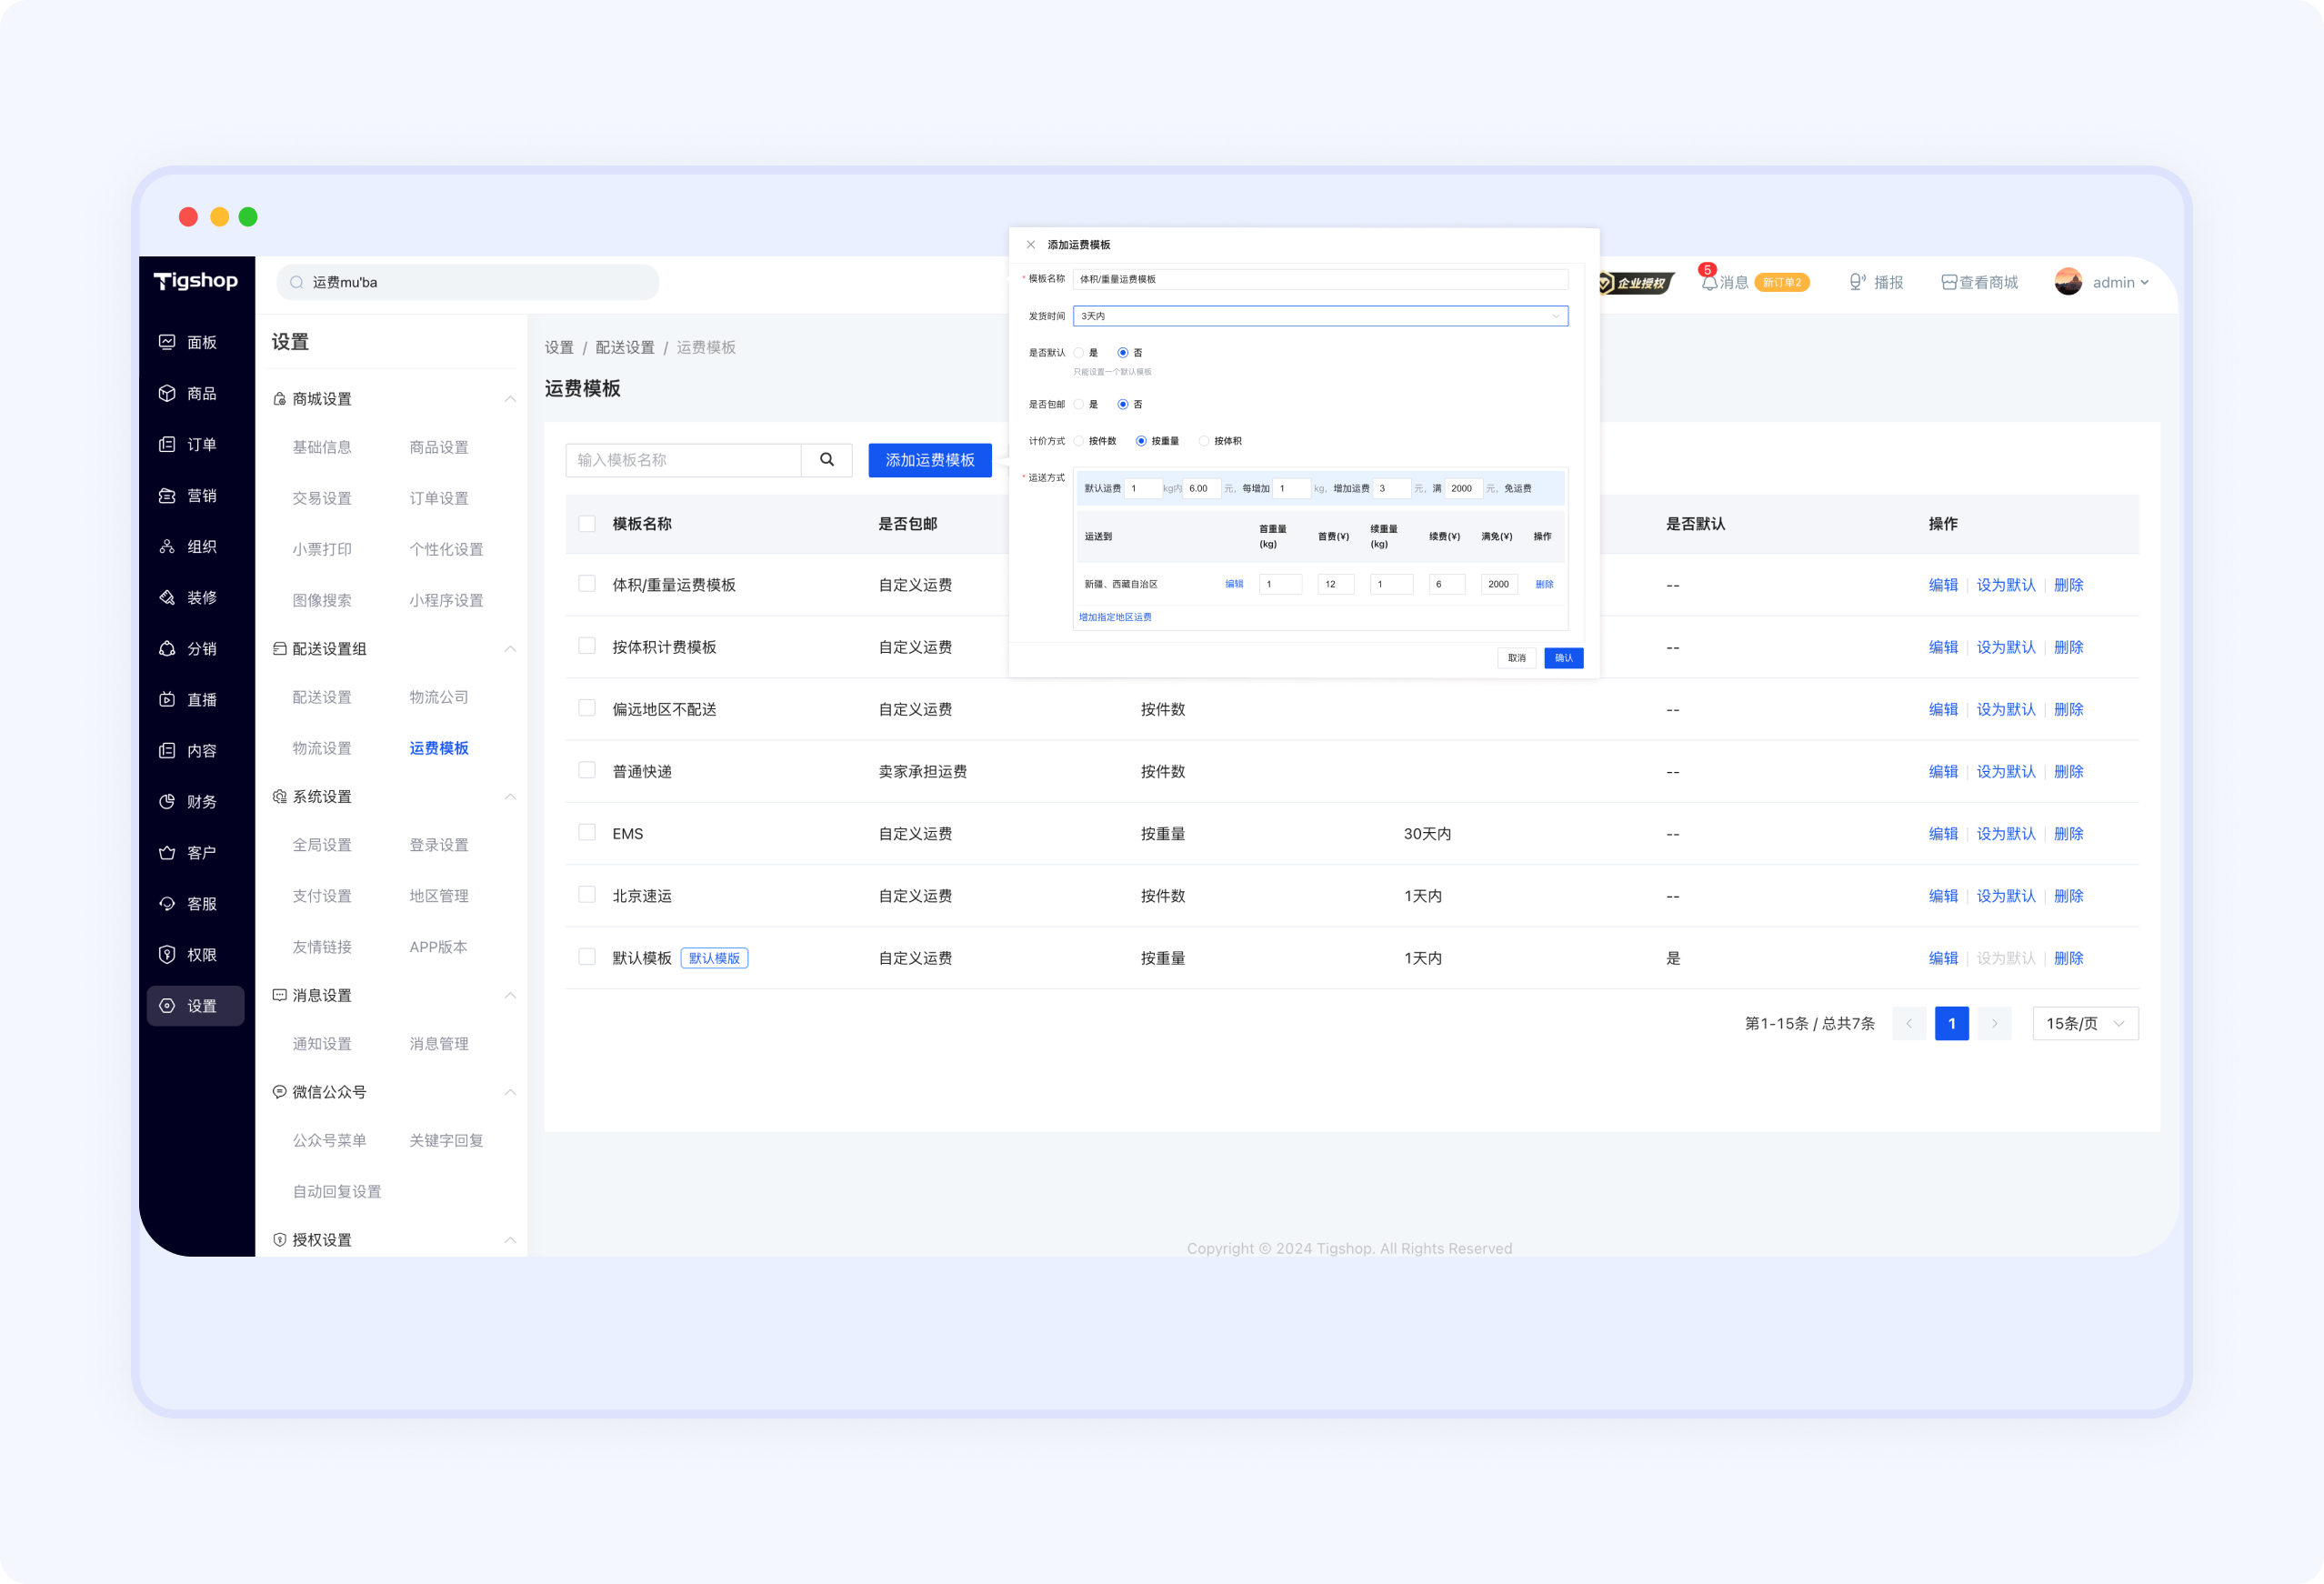
Task: Open 基础信息 settings menu item
Action: (x=321, y=447)
